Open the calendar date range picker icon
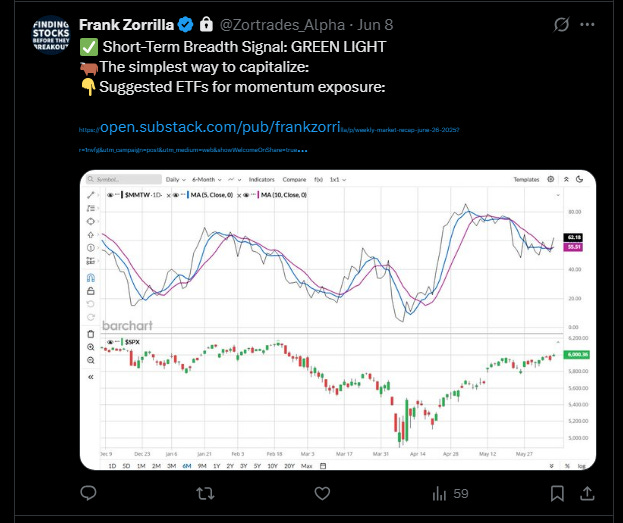 click(x=323, y=466)
